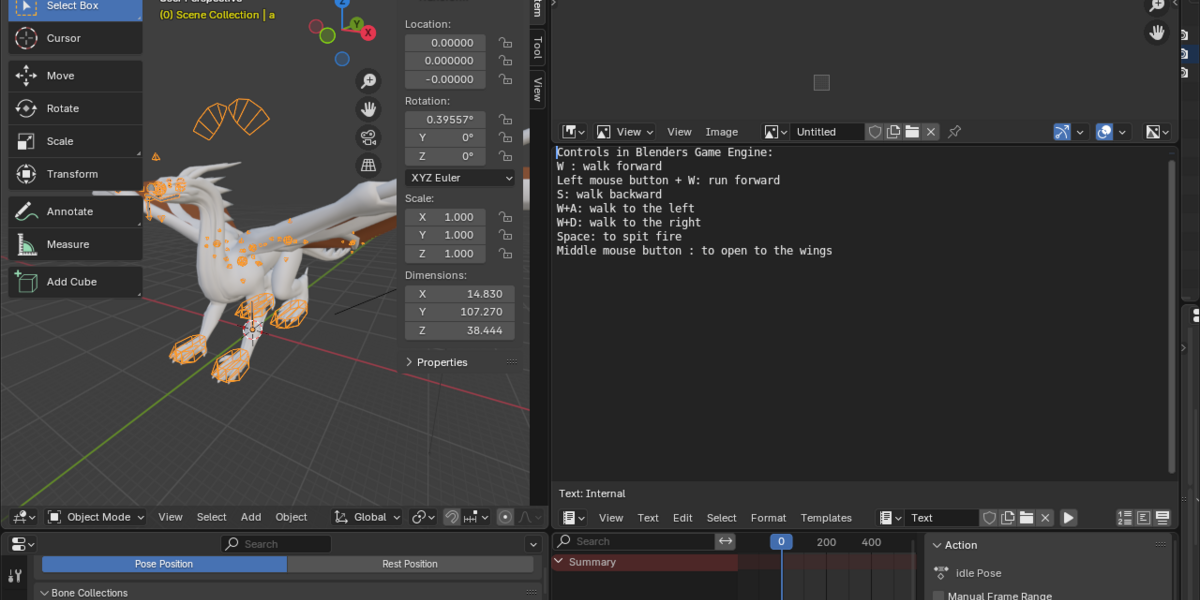Open the Image menu in image editor

(x=721, y=132)
